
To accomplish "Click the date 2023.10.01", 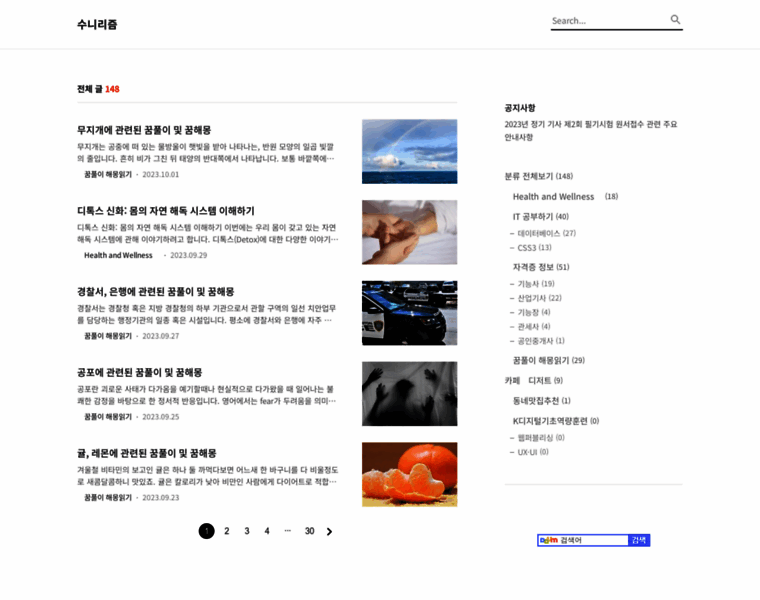I will pos(160,174).
